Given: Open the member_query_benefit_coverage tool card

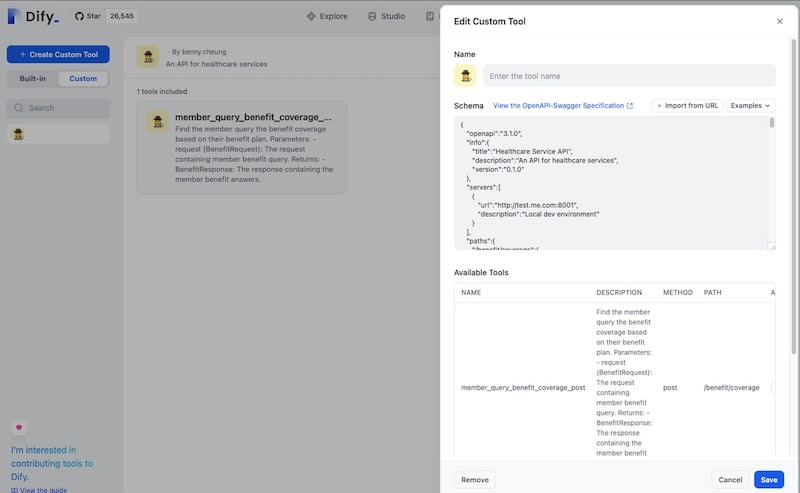Looking at the screenshot, I should 242,147.
